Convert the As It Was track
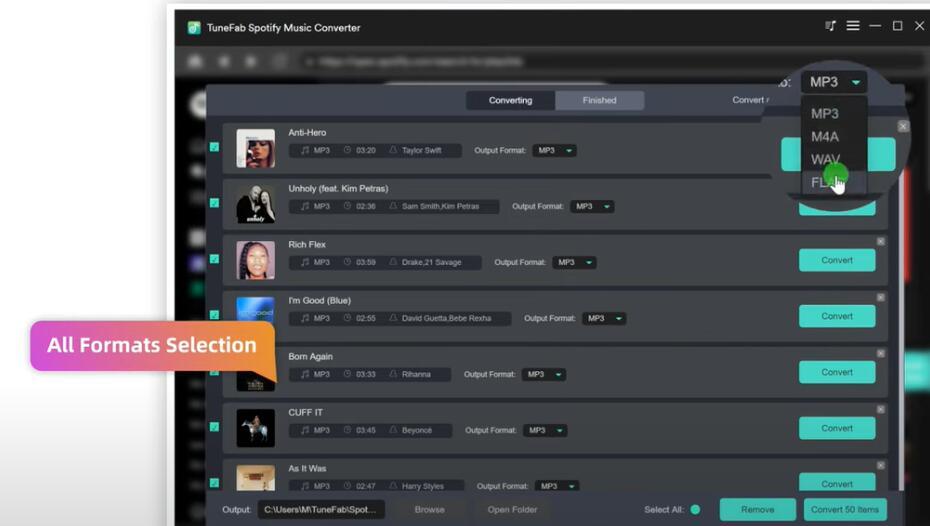Screen dimensions: 930x526 tap(837, 482)
